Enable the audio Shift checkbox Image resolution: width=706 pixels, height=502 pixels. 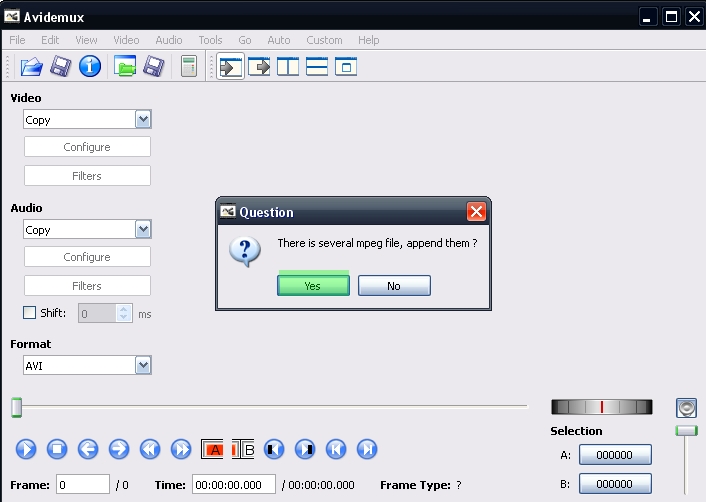click(29, 312)
